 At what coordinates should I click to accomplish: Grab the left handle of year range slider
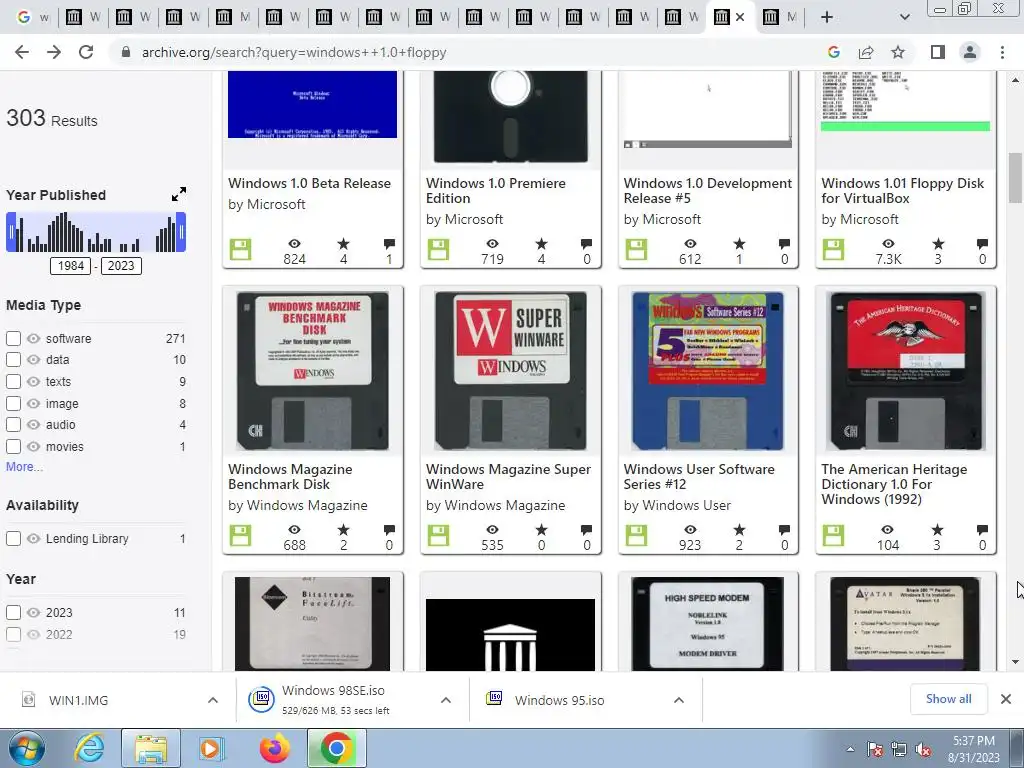click(11, 232)
